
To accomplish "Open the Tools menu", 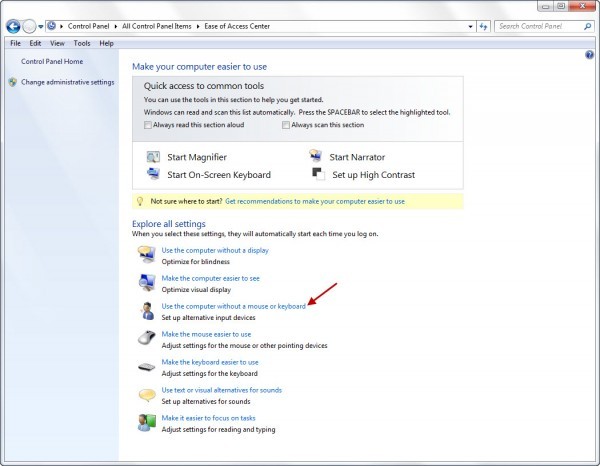I will point(82,43).
